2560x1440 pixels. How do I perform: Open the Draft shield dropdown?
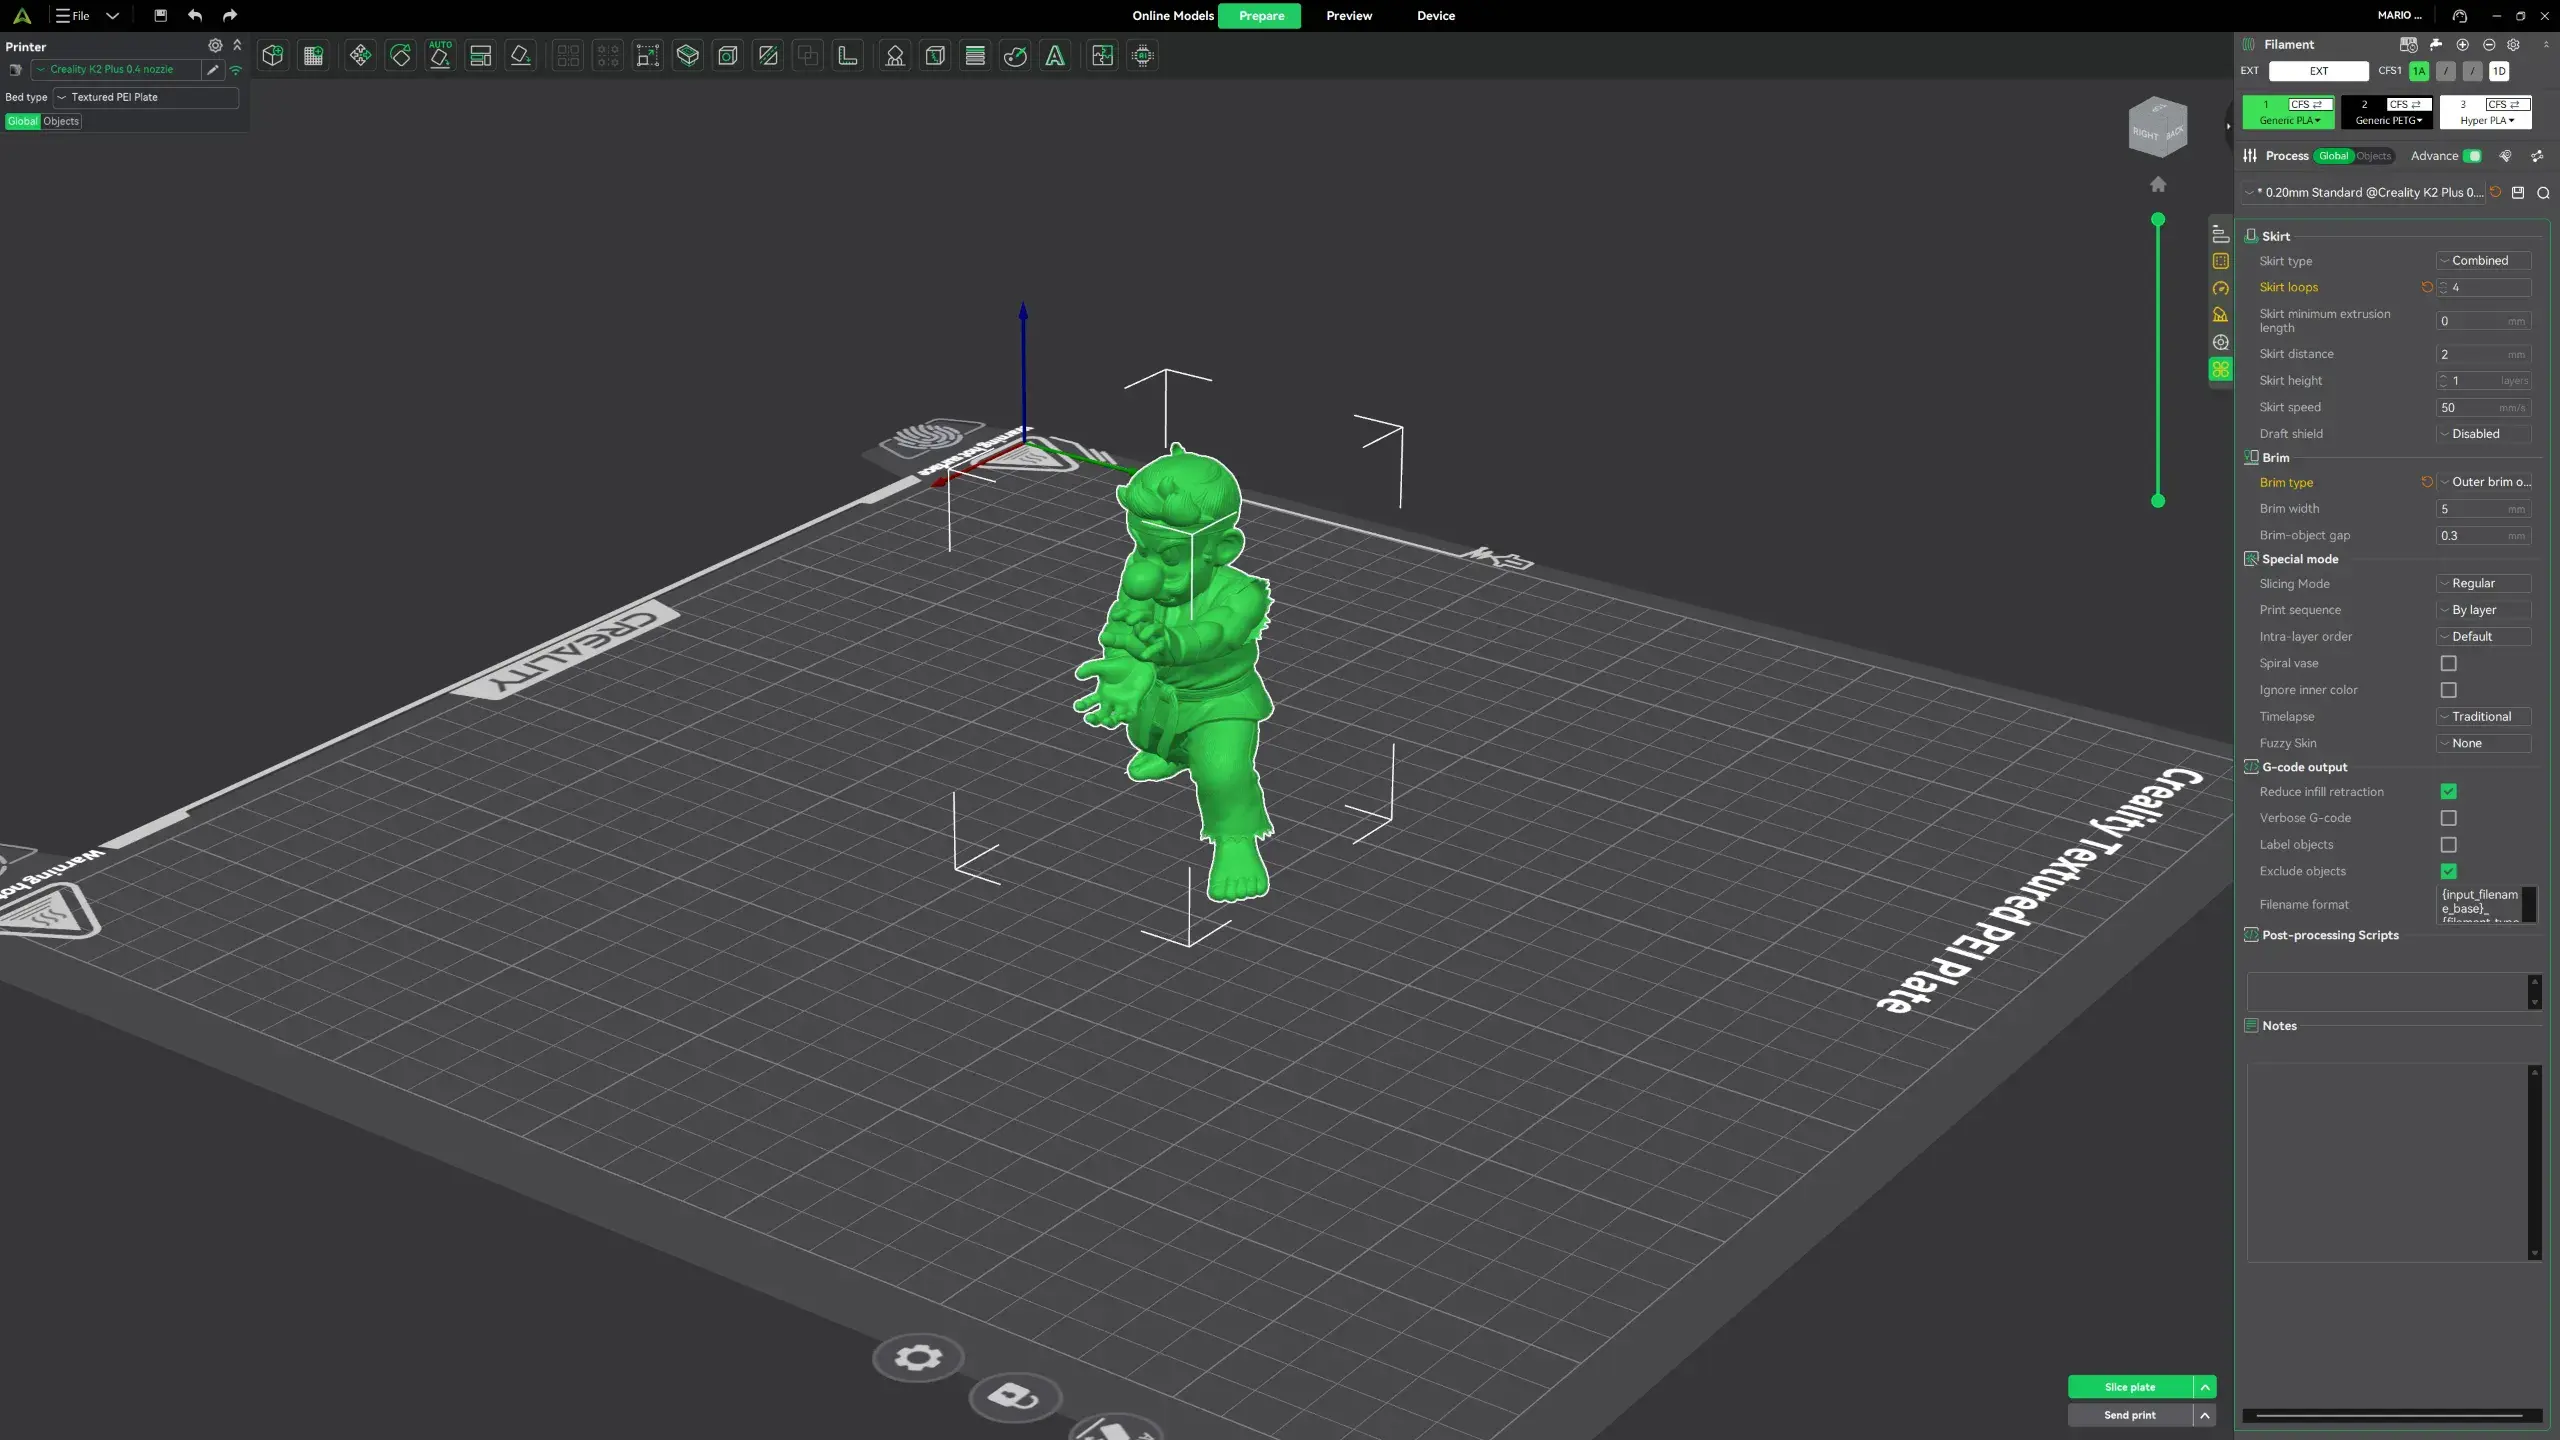(x=2484, y=434)
